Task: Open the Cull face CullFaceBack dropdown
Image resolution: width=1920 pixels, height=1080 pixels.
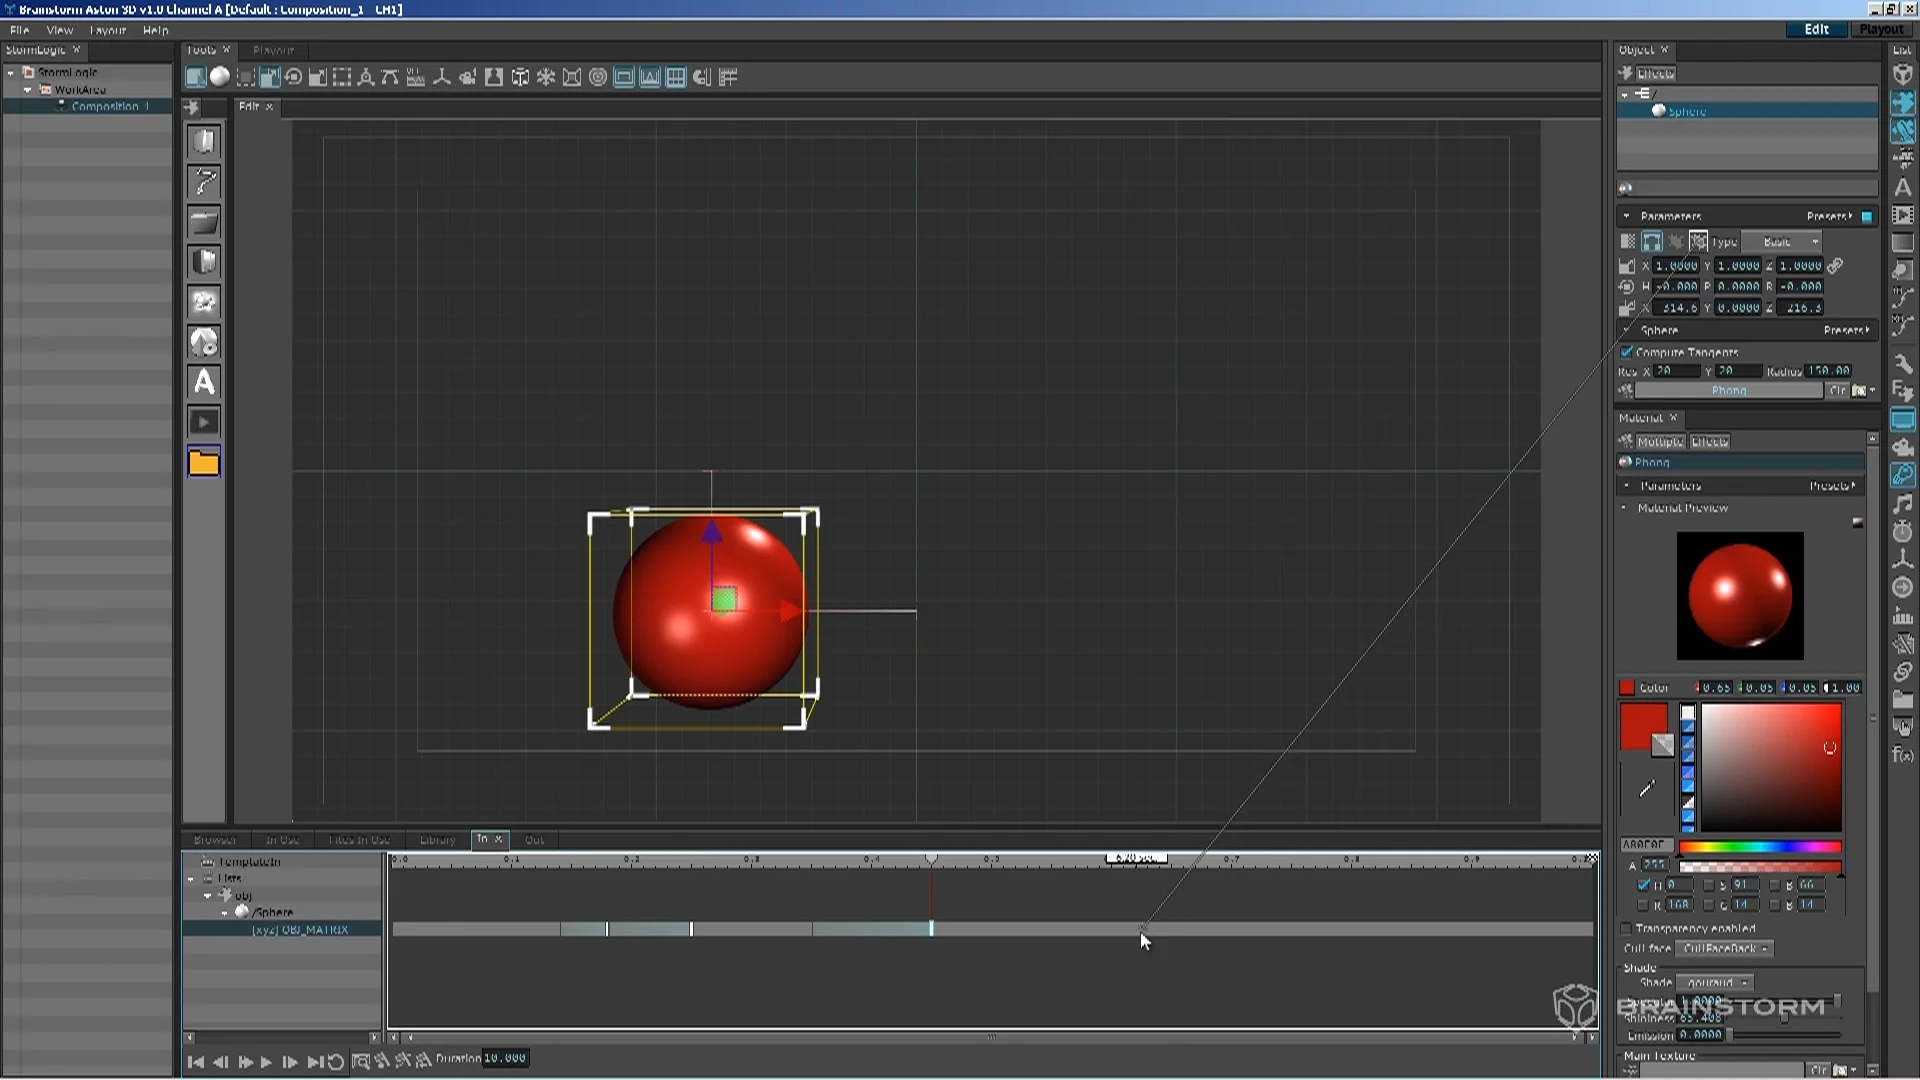Action: click(1724, 949)
